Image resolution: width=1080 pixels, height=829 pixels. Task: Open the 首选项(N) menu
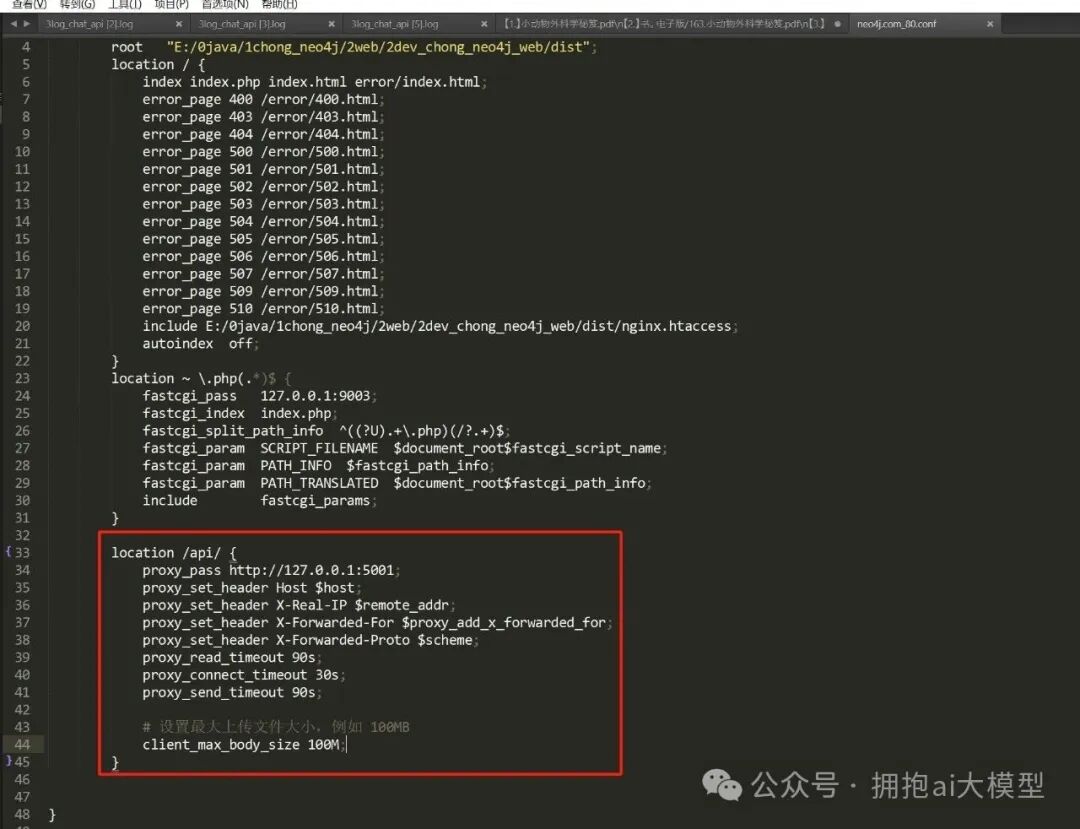225,4
